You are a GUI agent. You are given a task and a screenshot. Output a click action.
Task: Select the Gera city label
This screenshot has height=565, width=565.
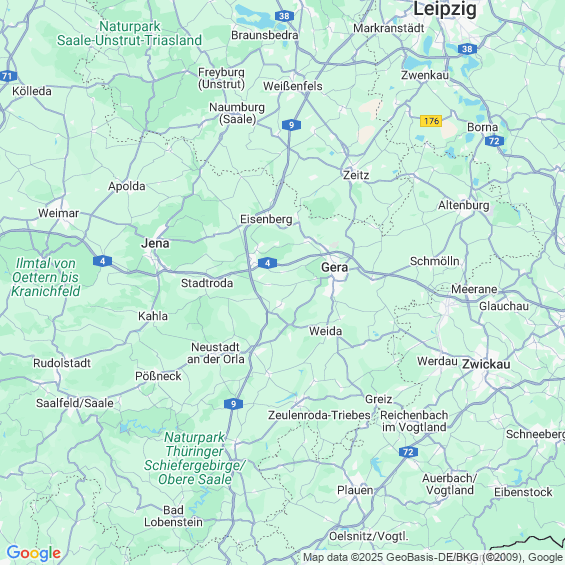point(335,267)
